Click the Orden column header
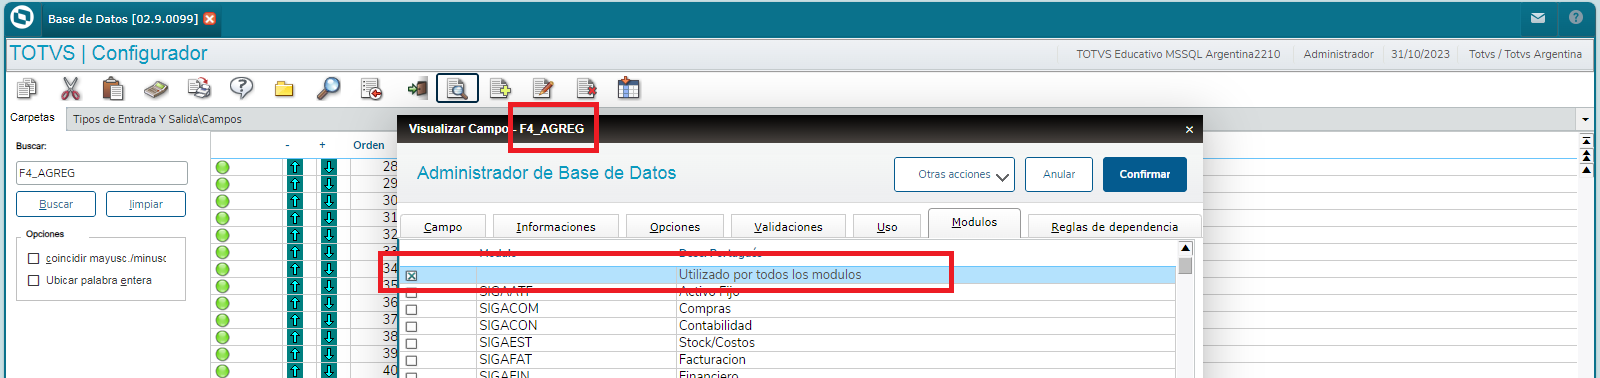Viewport: 1600px width, 378px height. [369, 145]
